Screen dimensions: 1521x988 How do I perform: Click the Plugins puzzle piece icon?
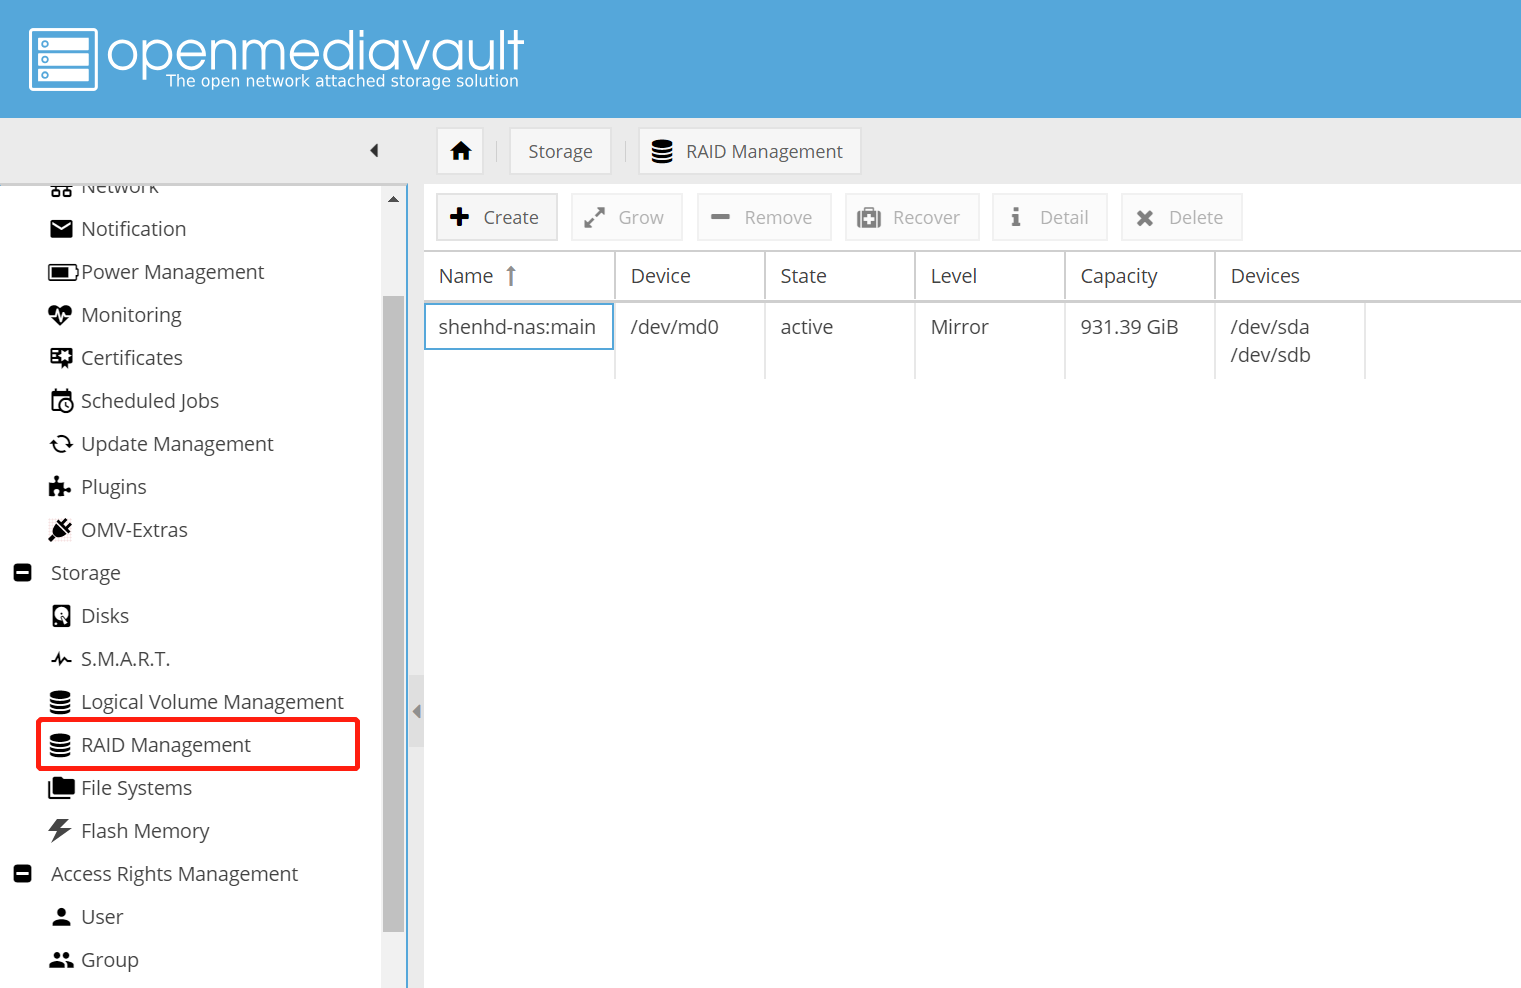click(x=60, y=487)
